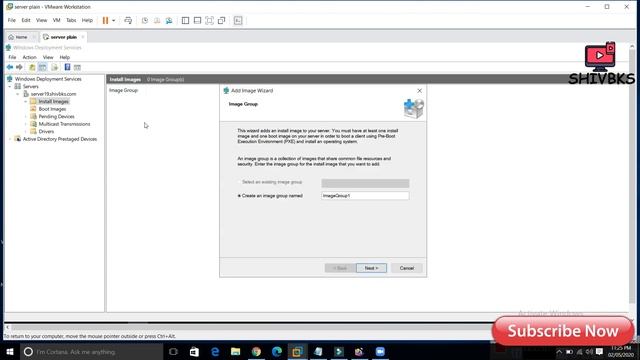The width and height of the screenshot is (640, 360).
Task: Click the ImageGroup1 name field
Action: pyautogui.click(x=365, y=196)
